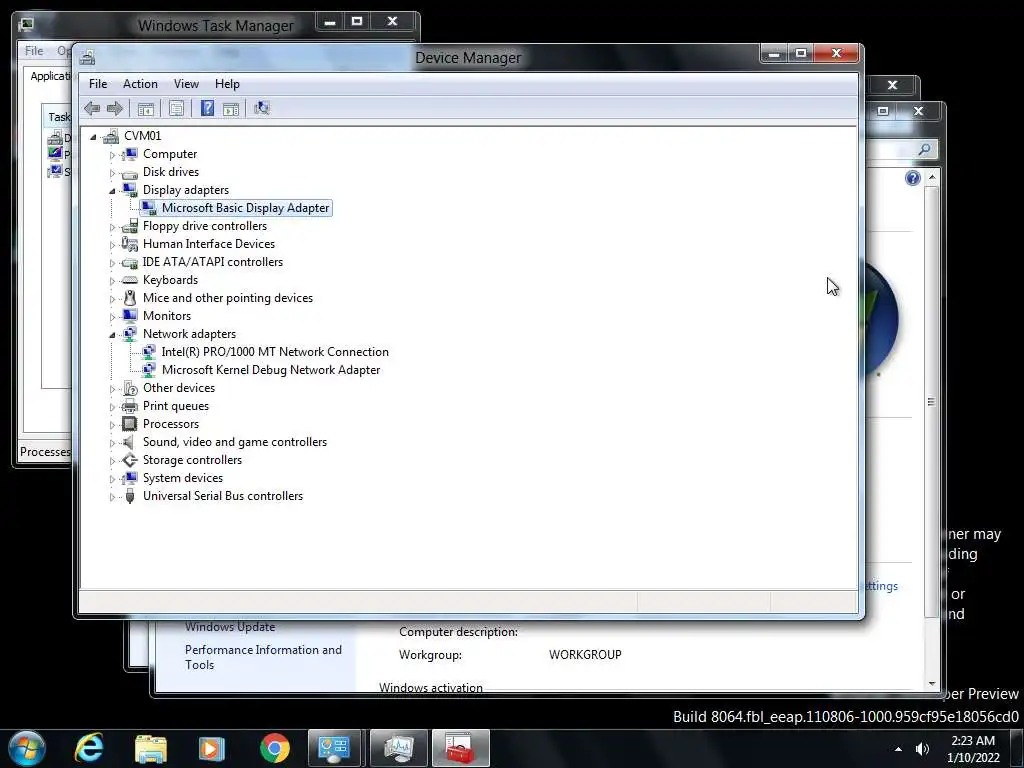Expand the Storage controllers category
1024x768 pixels.
coord(112,460)
